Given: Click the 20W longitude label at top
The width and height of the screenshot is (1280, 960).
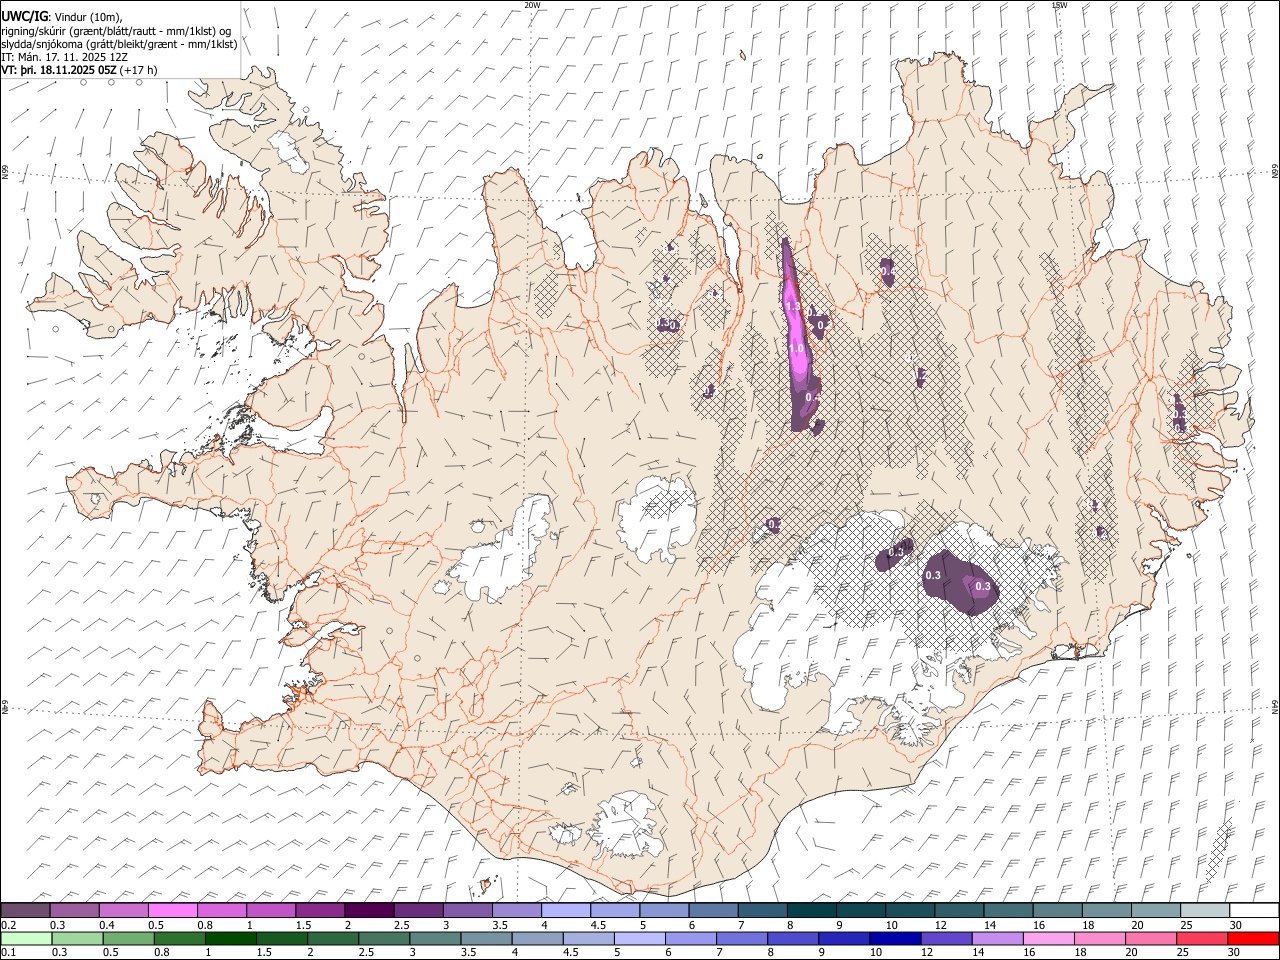Looking at the screenshot, I should pos(532,5).
